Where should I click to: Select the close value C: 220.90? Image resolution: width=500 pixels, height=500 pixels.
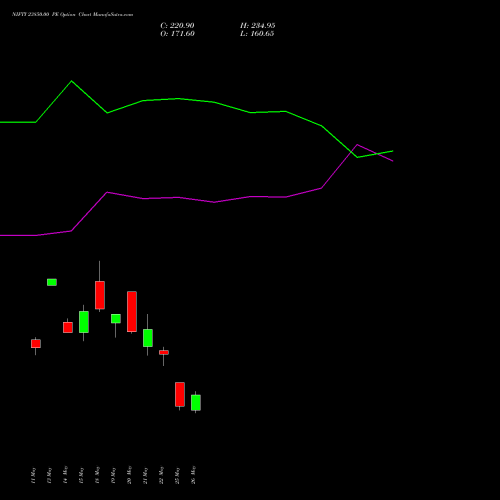177,26
